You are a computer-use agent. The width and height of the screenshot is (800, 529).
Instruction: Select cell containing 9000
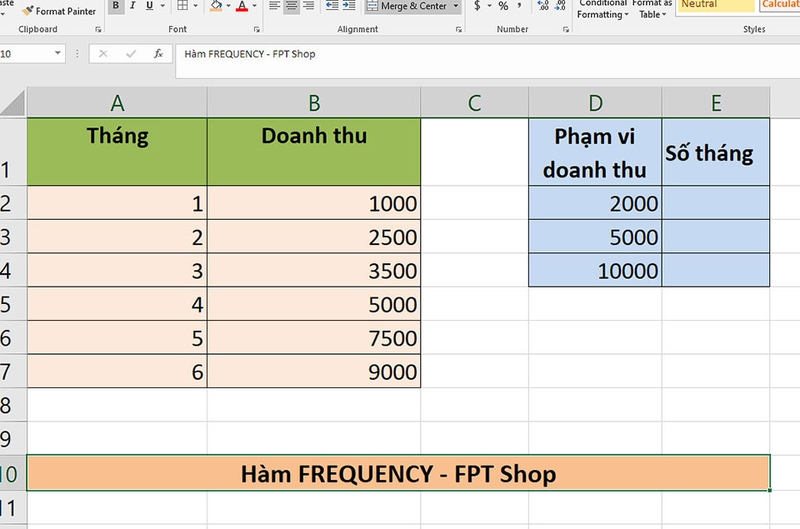(x=314, y=371)
